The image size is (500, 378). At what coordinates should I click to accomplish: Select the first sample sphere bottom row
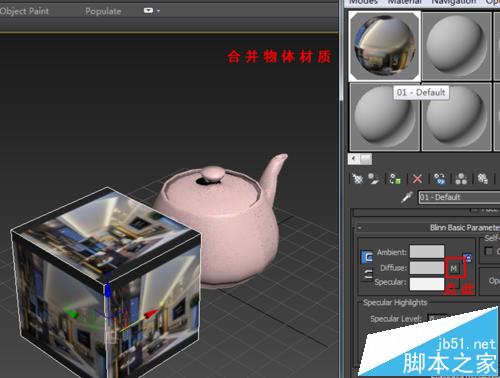tap(384, 117)
